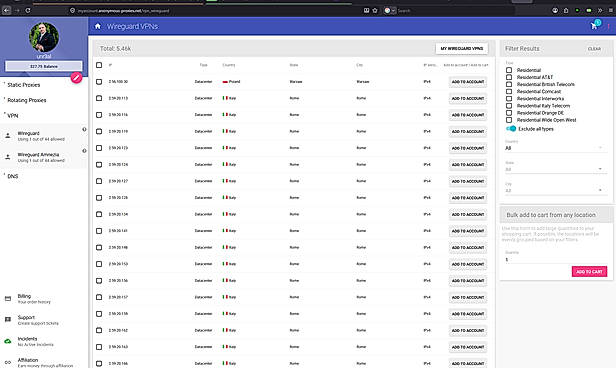Click the Wireguard Amnezia user icon
616x368 pixels.
tap(7, 157)
